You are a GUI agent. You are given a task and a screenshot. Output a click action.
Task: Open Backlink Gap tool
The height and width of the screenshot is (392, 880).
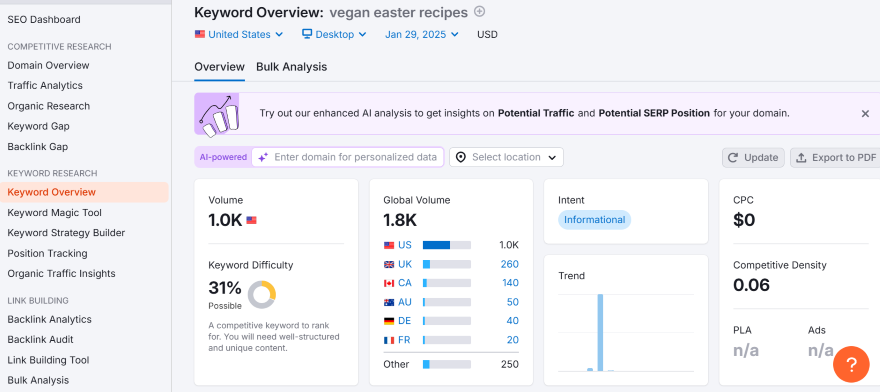38,147
